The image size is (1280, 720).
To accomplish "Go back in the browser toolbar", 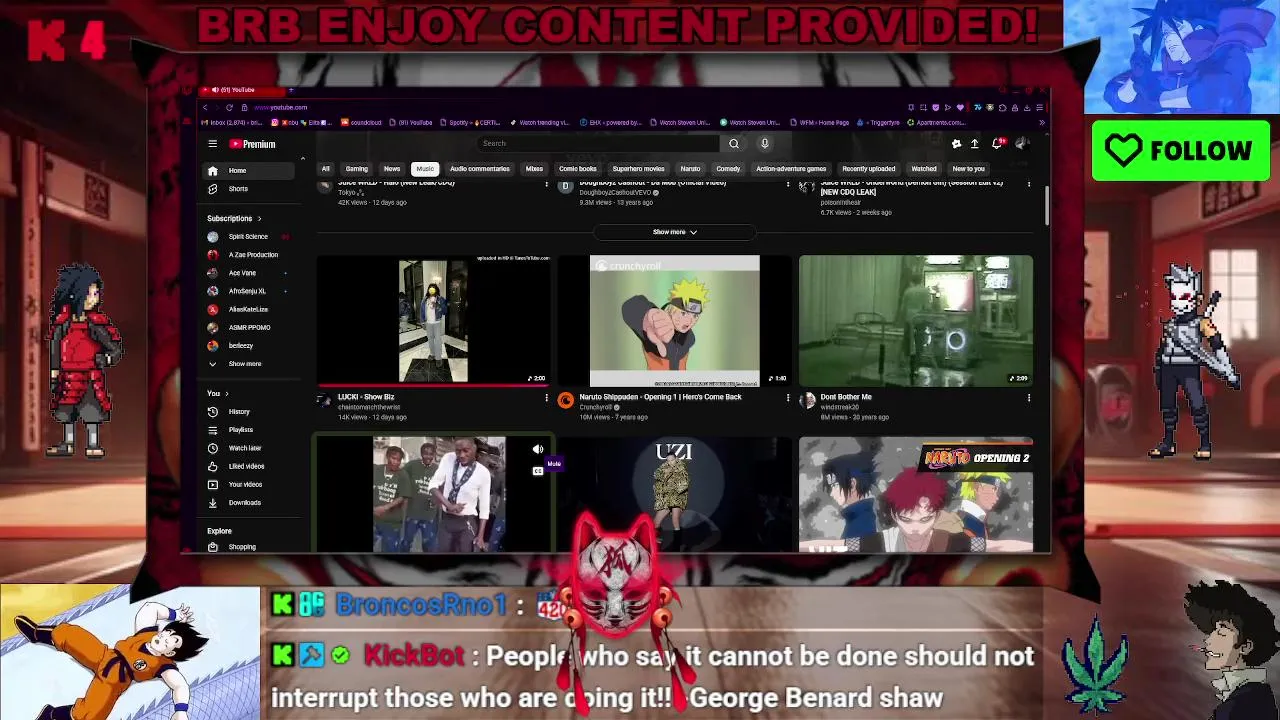I will (205, 107).
